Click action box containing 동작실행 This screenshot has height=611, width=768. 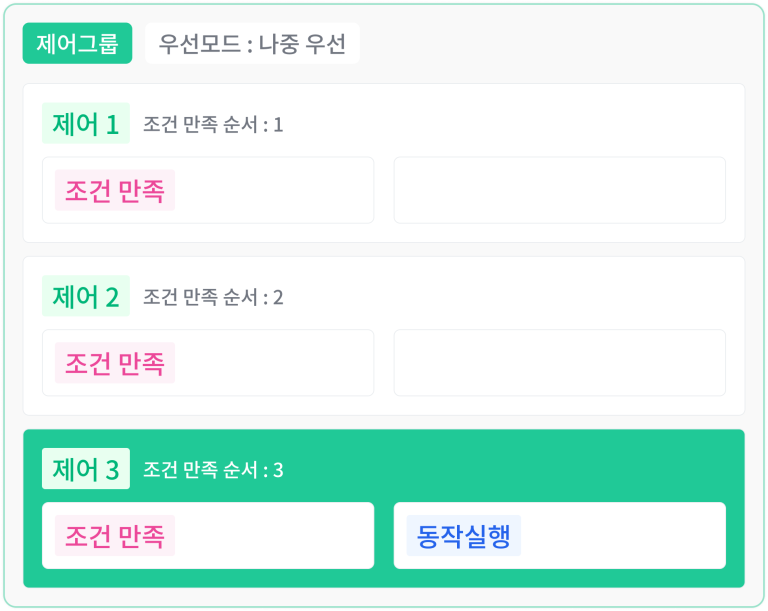560,536
